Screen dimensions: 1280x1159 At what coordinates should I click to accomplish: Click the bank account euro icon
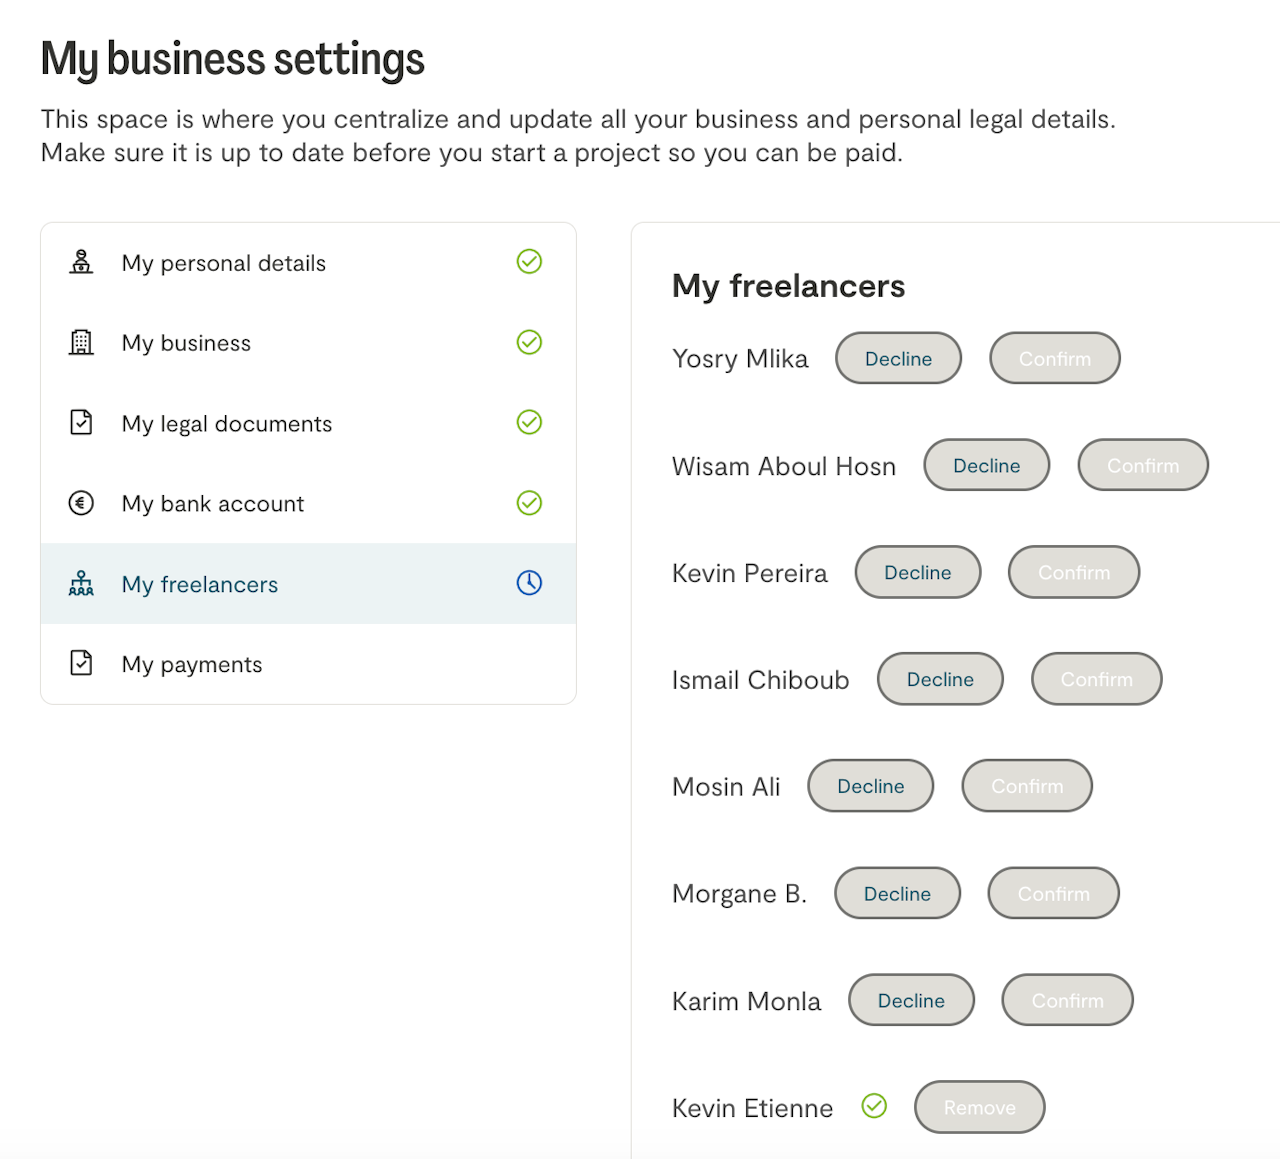tap(81, 503)
